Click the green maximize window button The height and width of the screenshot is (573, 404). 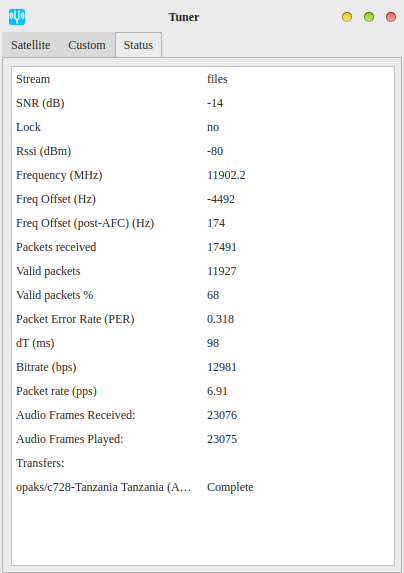click(369, 17)
